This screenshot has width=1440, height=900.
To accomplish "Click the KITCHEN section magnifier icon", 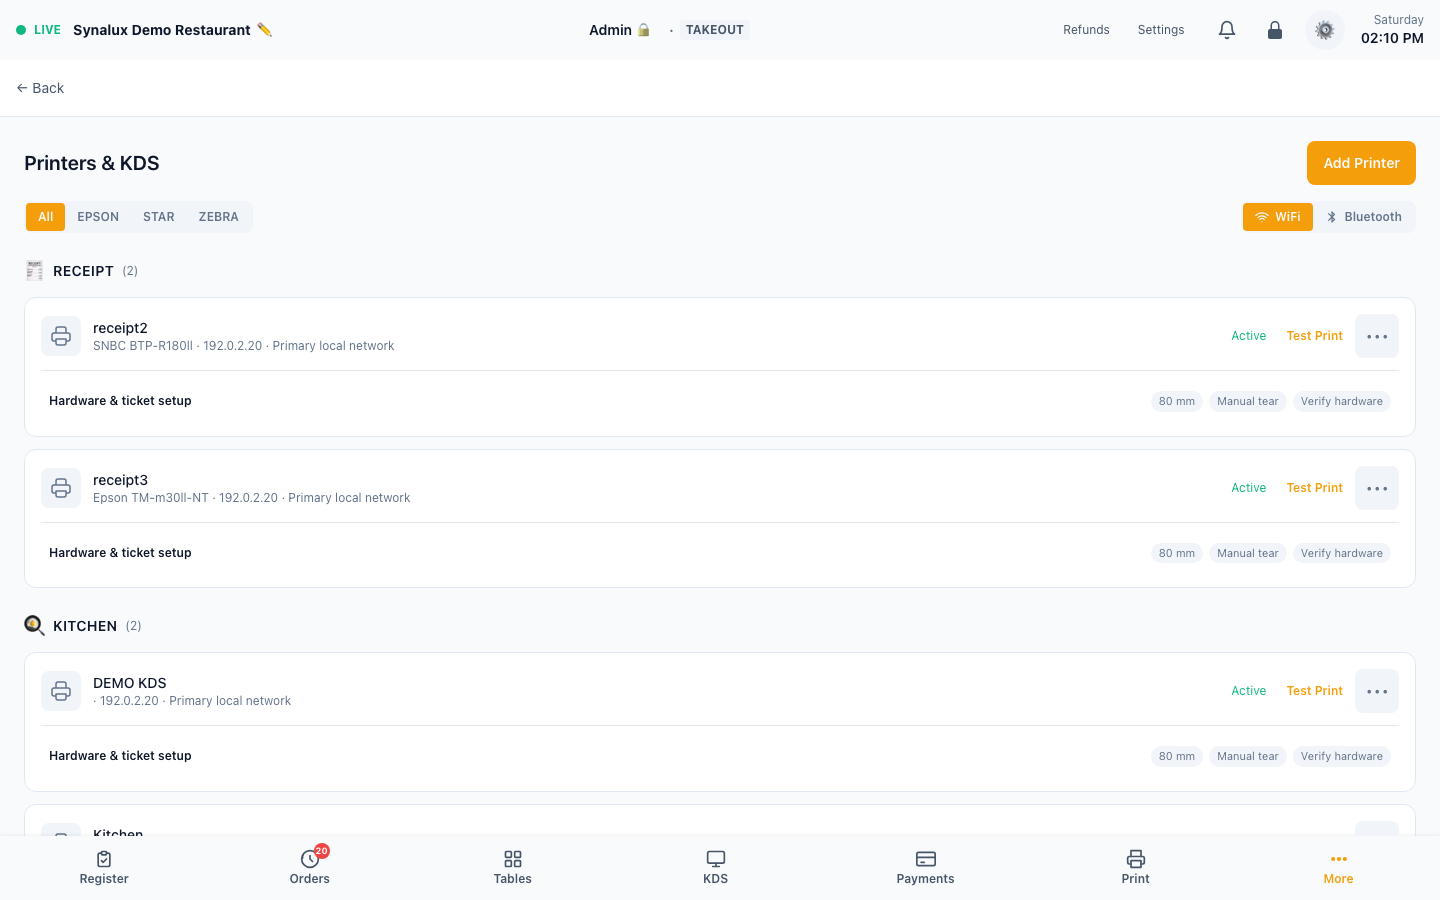I will point(35,626).
